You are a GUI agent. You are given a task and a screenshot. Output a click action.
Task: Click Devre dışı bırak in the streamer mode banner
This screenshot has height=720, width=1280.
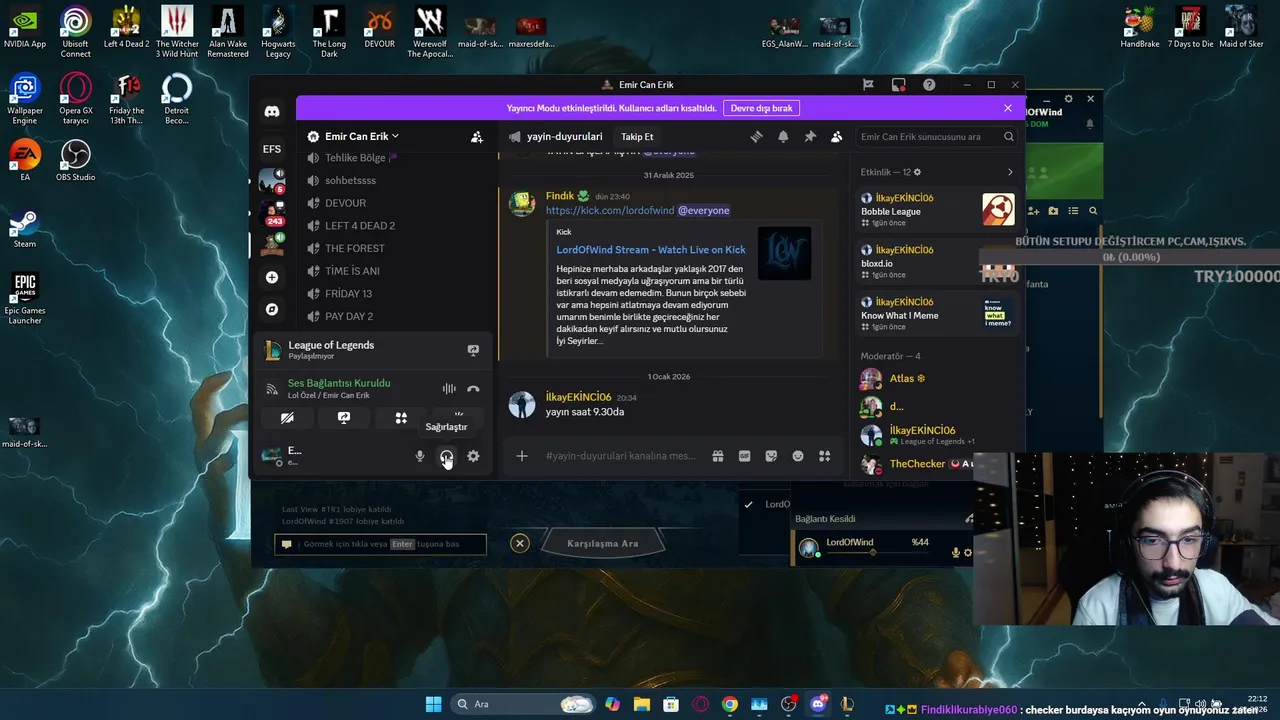pos(761,108)
